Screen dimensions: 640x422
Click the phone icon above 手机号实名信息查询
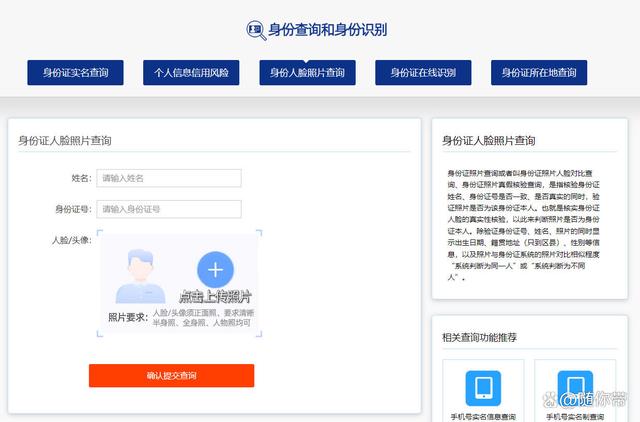(x=483, y=386)
